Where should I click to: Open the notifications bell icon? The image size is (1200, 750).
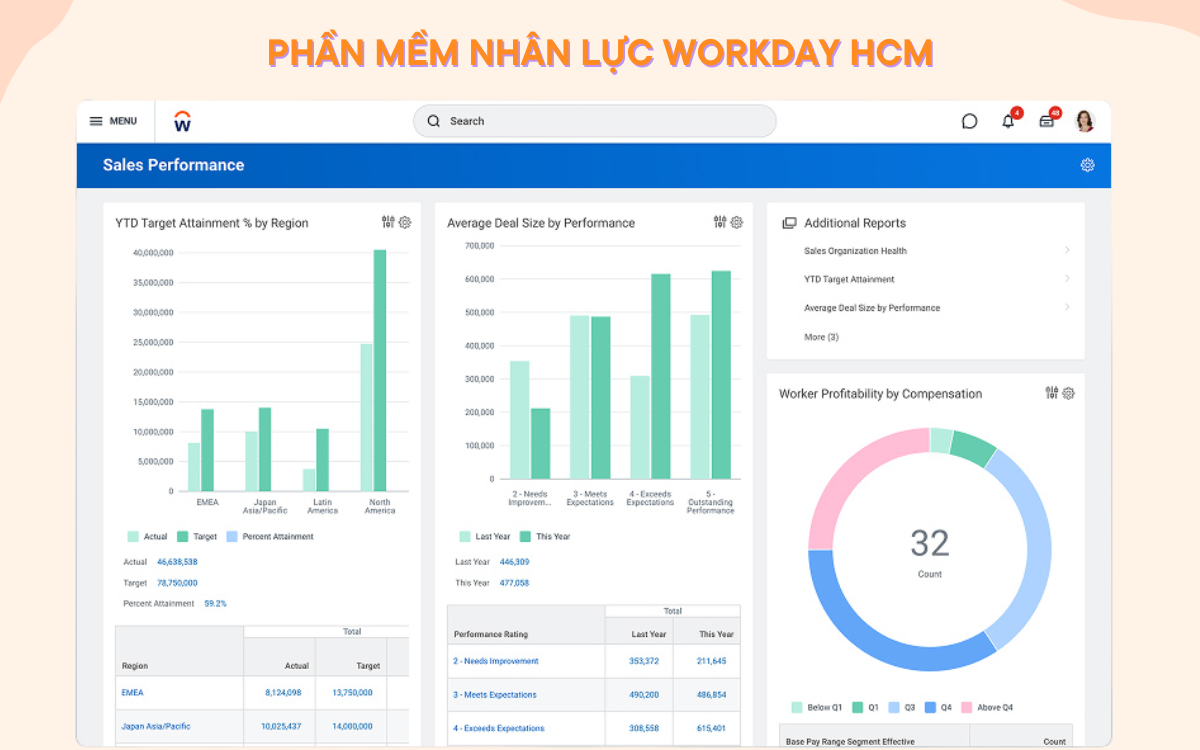pyautogui.click(x=1008, y=121)
